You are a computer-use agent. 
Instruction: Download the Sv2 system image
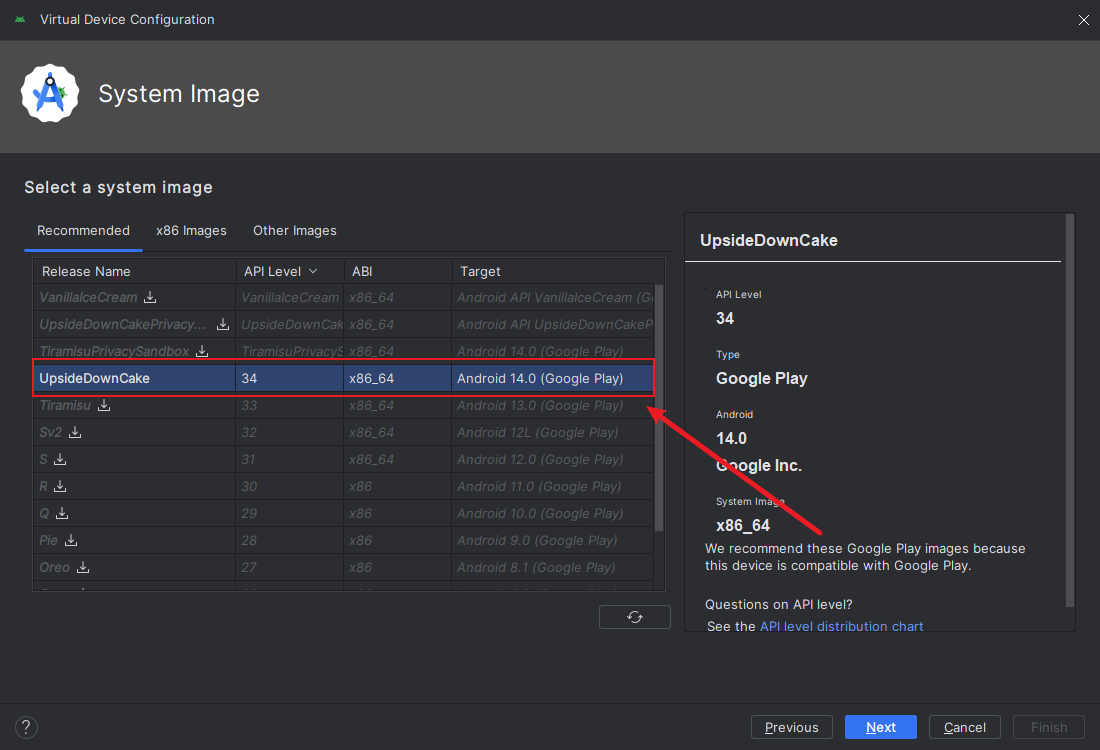pos(75,432)
